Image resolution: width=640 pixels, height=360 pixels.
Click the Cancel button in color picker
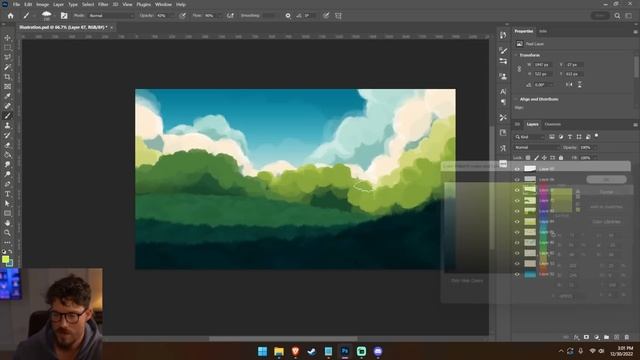[606, 192]
